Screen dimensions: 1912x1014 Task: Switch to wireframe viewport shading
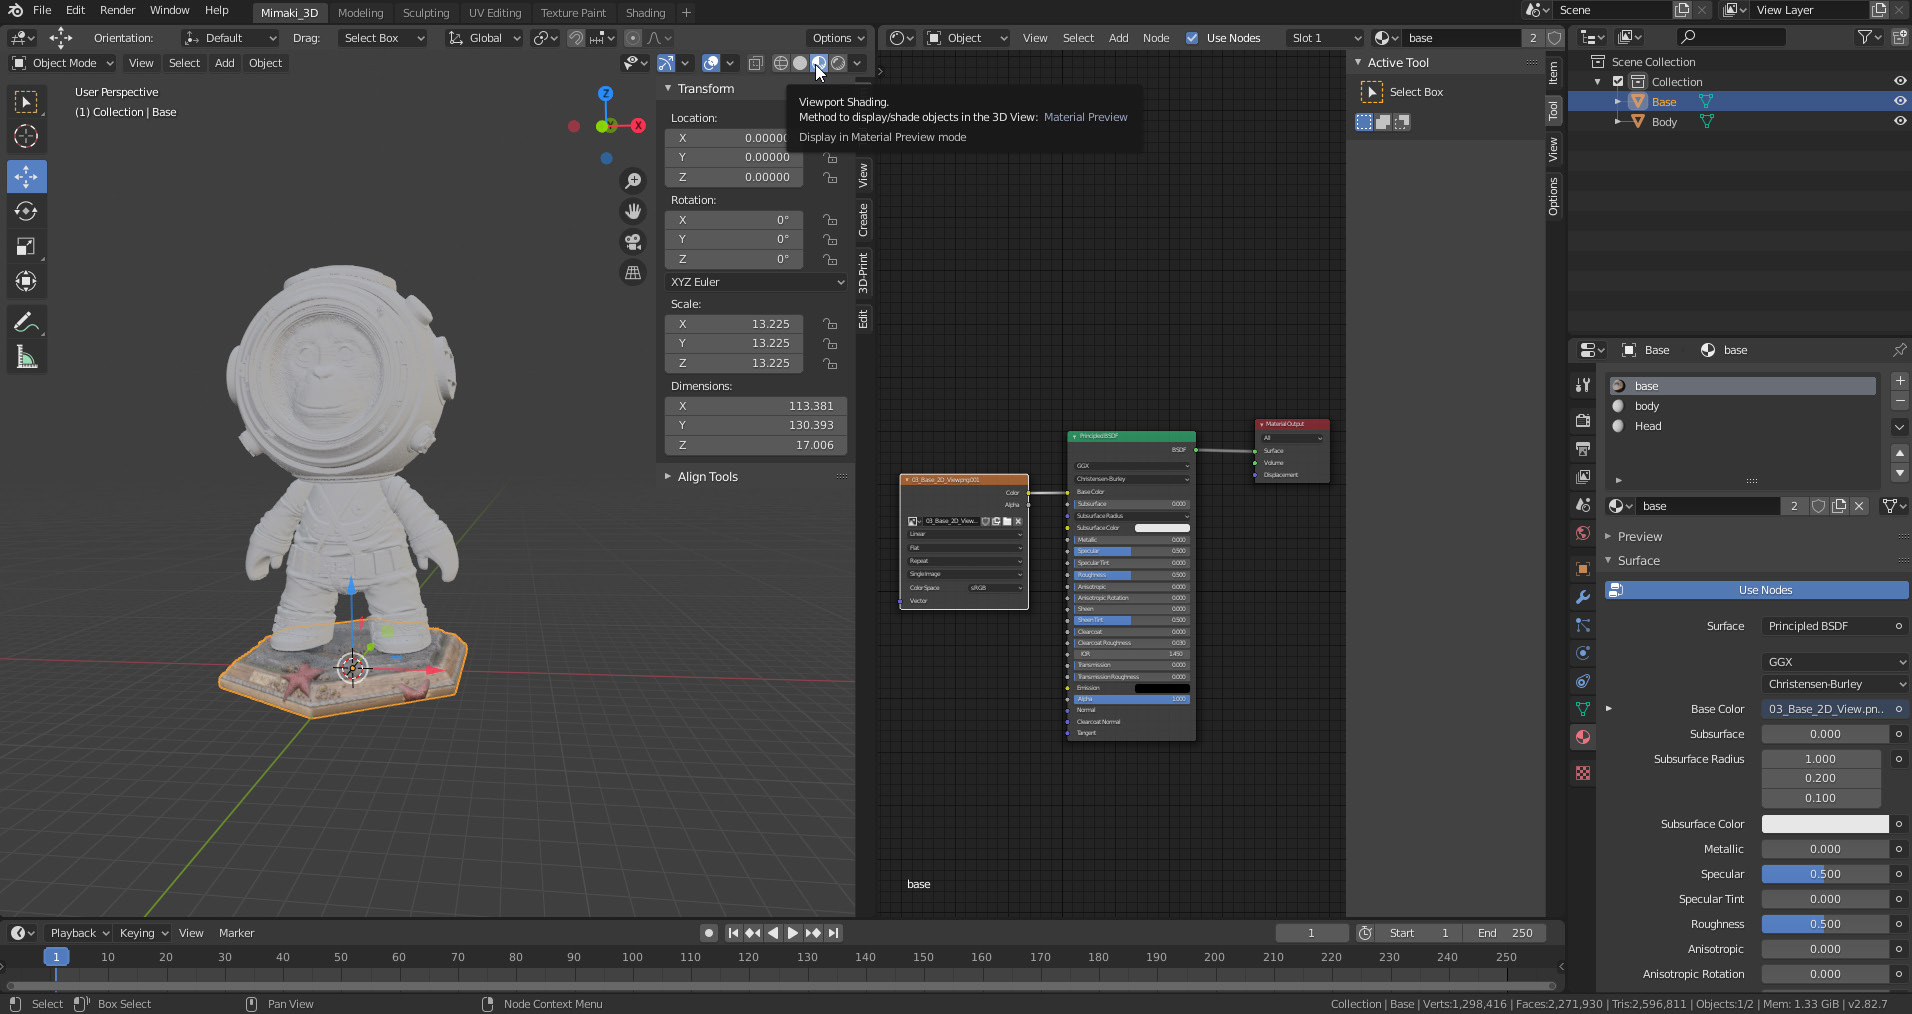click(781, 63)
